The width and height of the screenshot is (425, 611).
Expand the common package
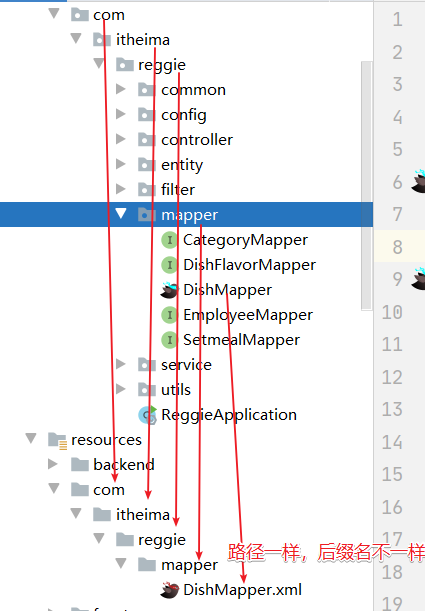coord(121,89)
